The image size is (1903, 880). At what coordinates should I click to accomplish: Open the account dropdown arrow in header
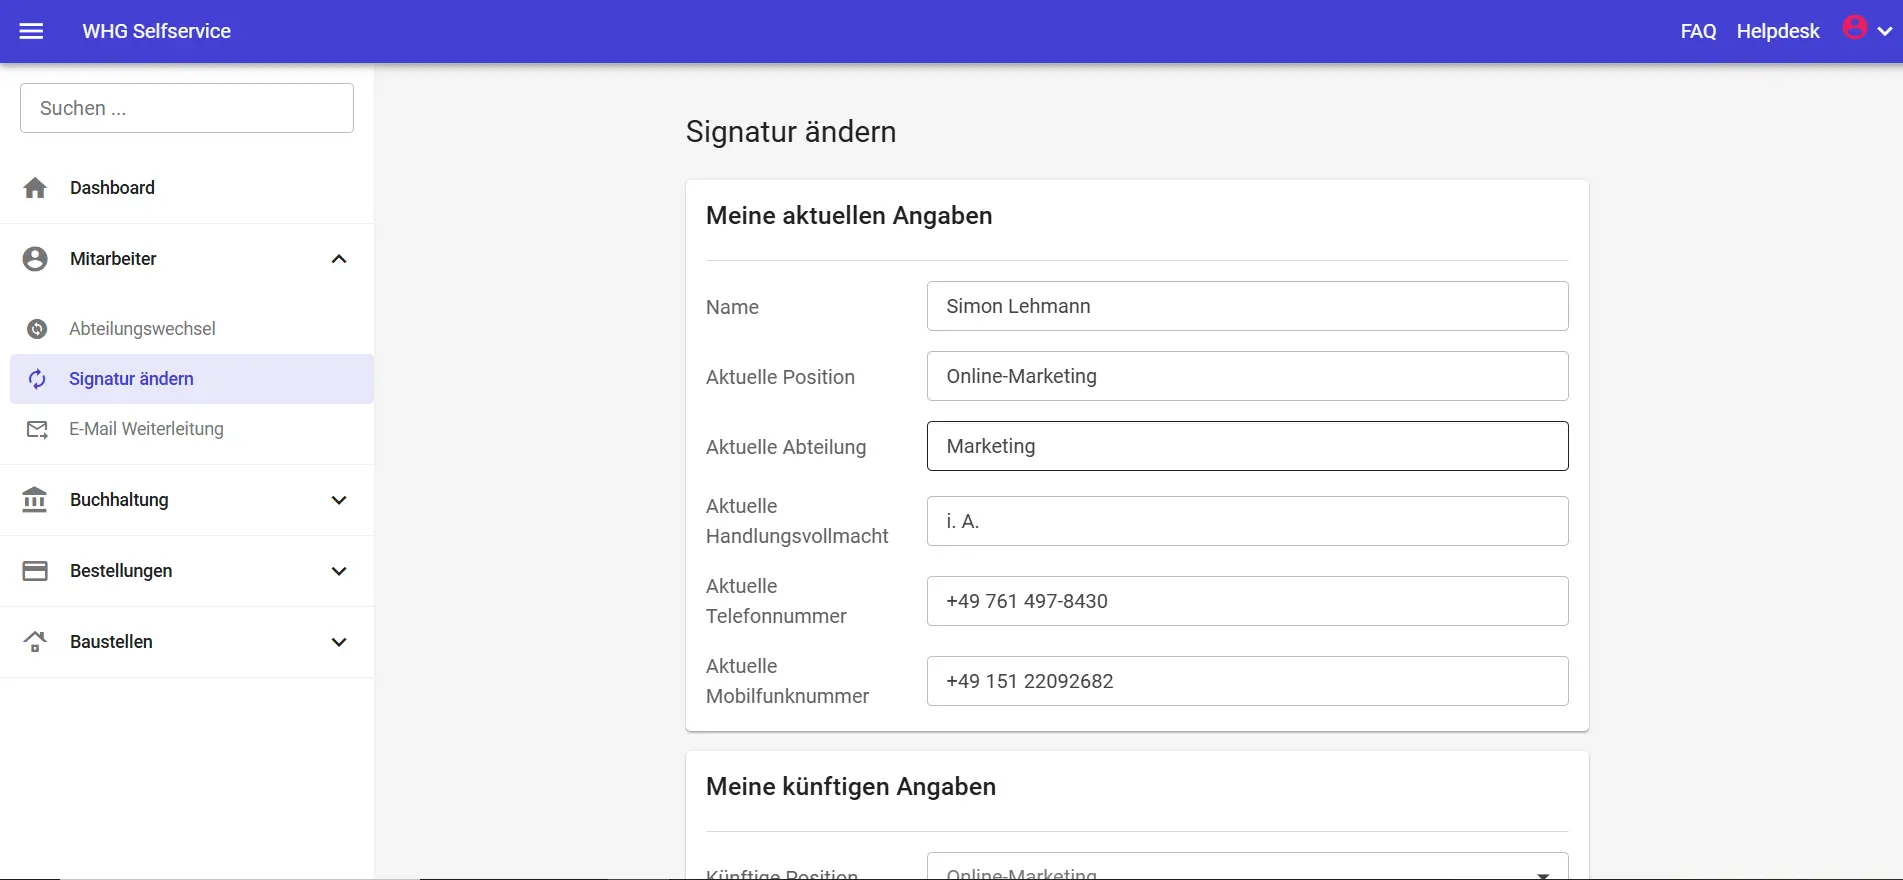[x=1885, y=32]
